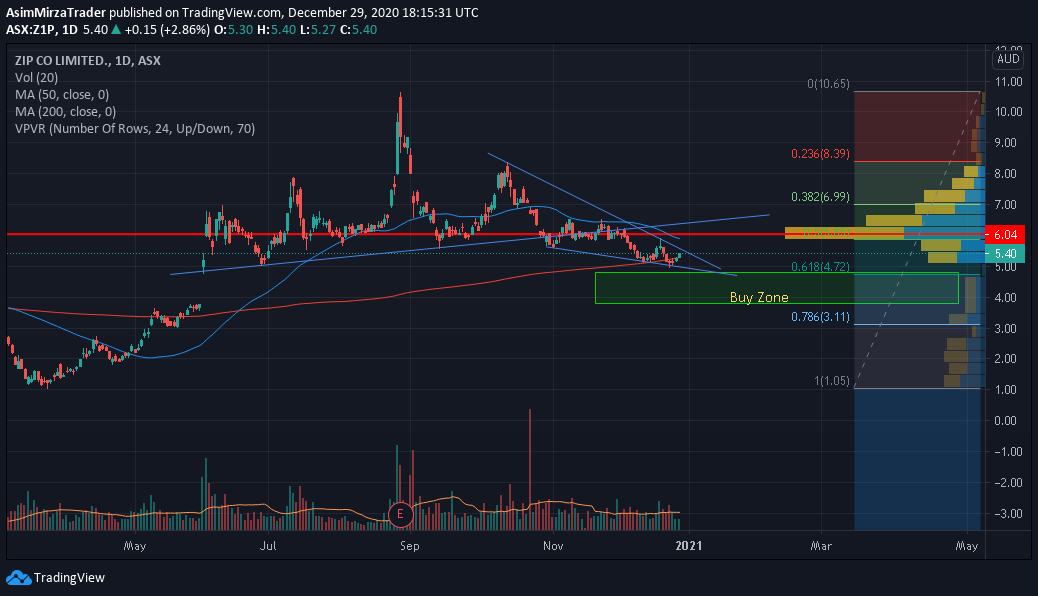
Task: Click the 'Sep' time axis label
Action: point(409,546)
